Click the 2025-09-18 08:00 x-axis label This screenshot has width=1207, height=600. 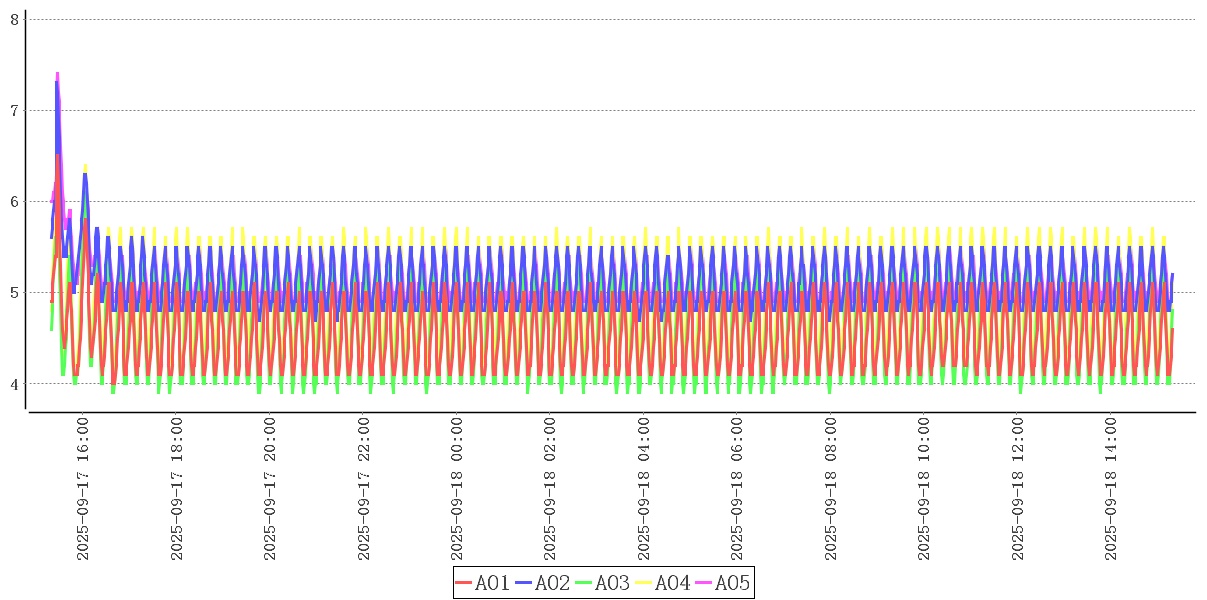point(831,489)
